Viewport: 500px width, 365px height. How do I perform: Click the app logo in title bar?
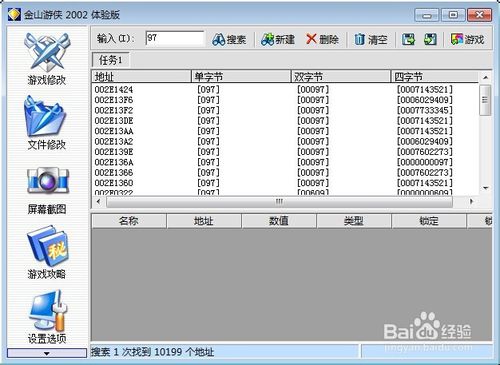(14, 15)
